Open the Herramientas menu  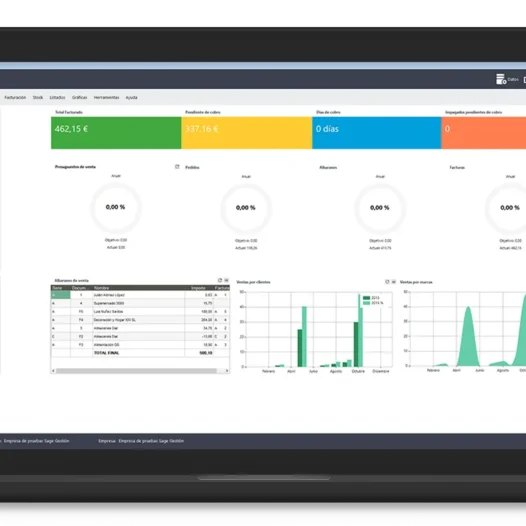[106, 97]
